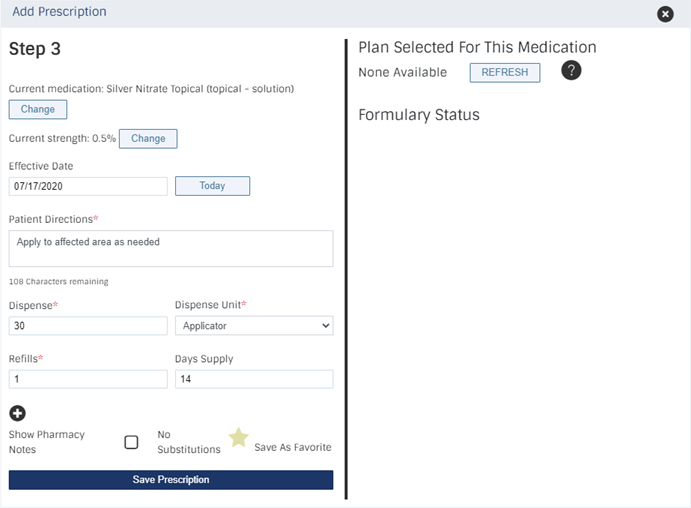The width and height of the screenshot is (691, 508).
Task: Click the Show Pharmacy Notes label
Action: pyautogui.click(x=47, y=442)
